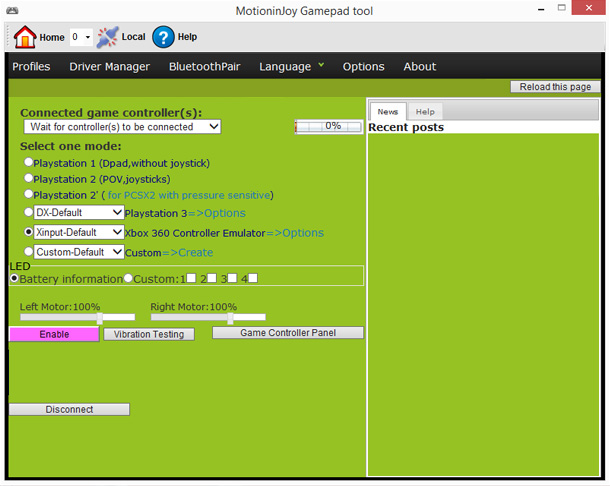610x486 pixels.
Task: Select LED Battery information radio
Action: 14,278
